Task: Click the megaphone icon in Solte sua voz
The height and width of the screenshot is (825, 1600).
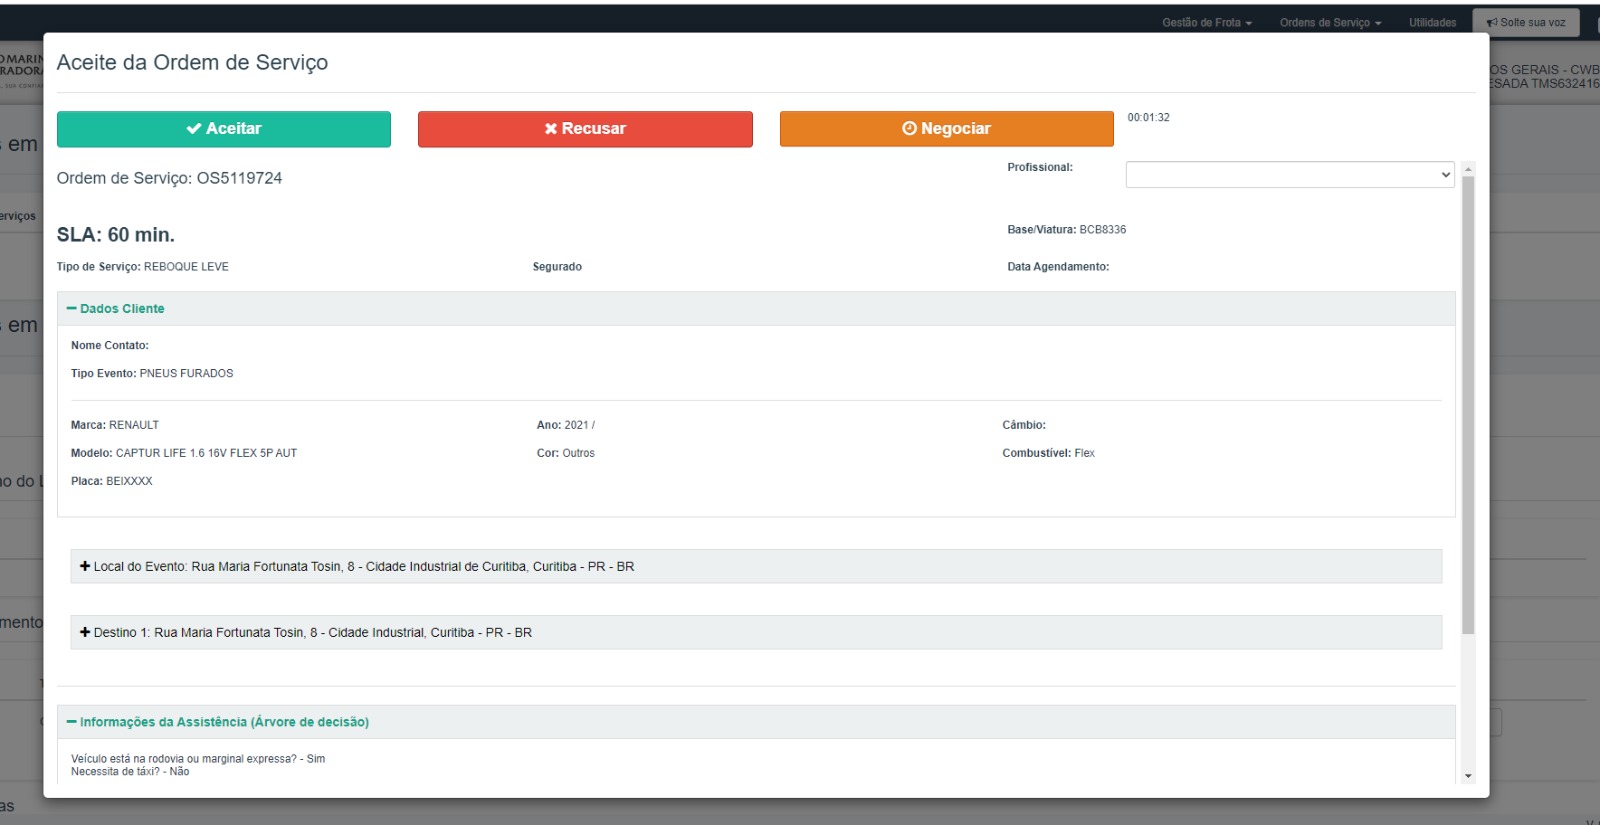Action: [1492, 23]
